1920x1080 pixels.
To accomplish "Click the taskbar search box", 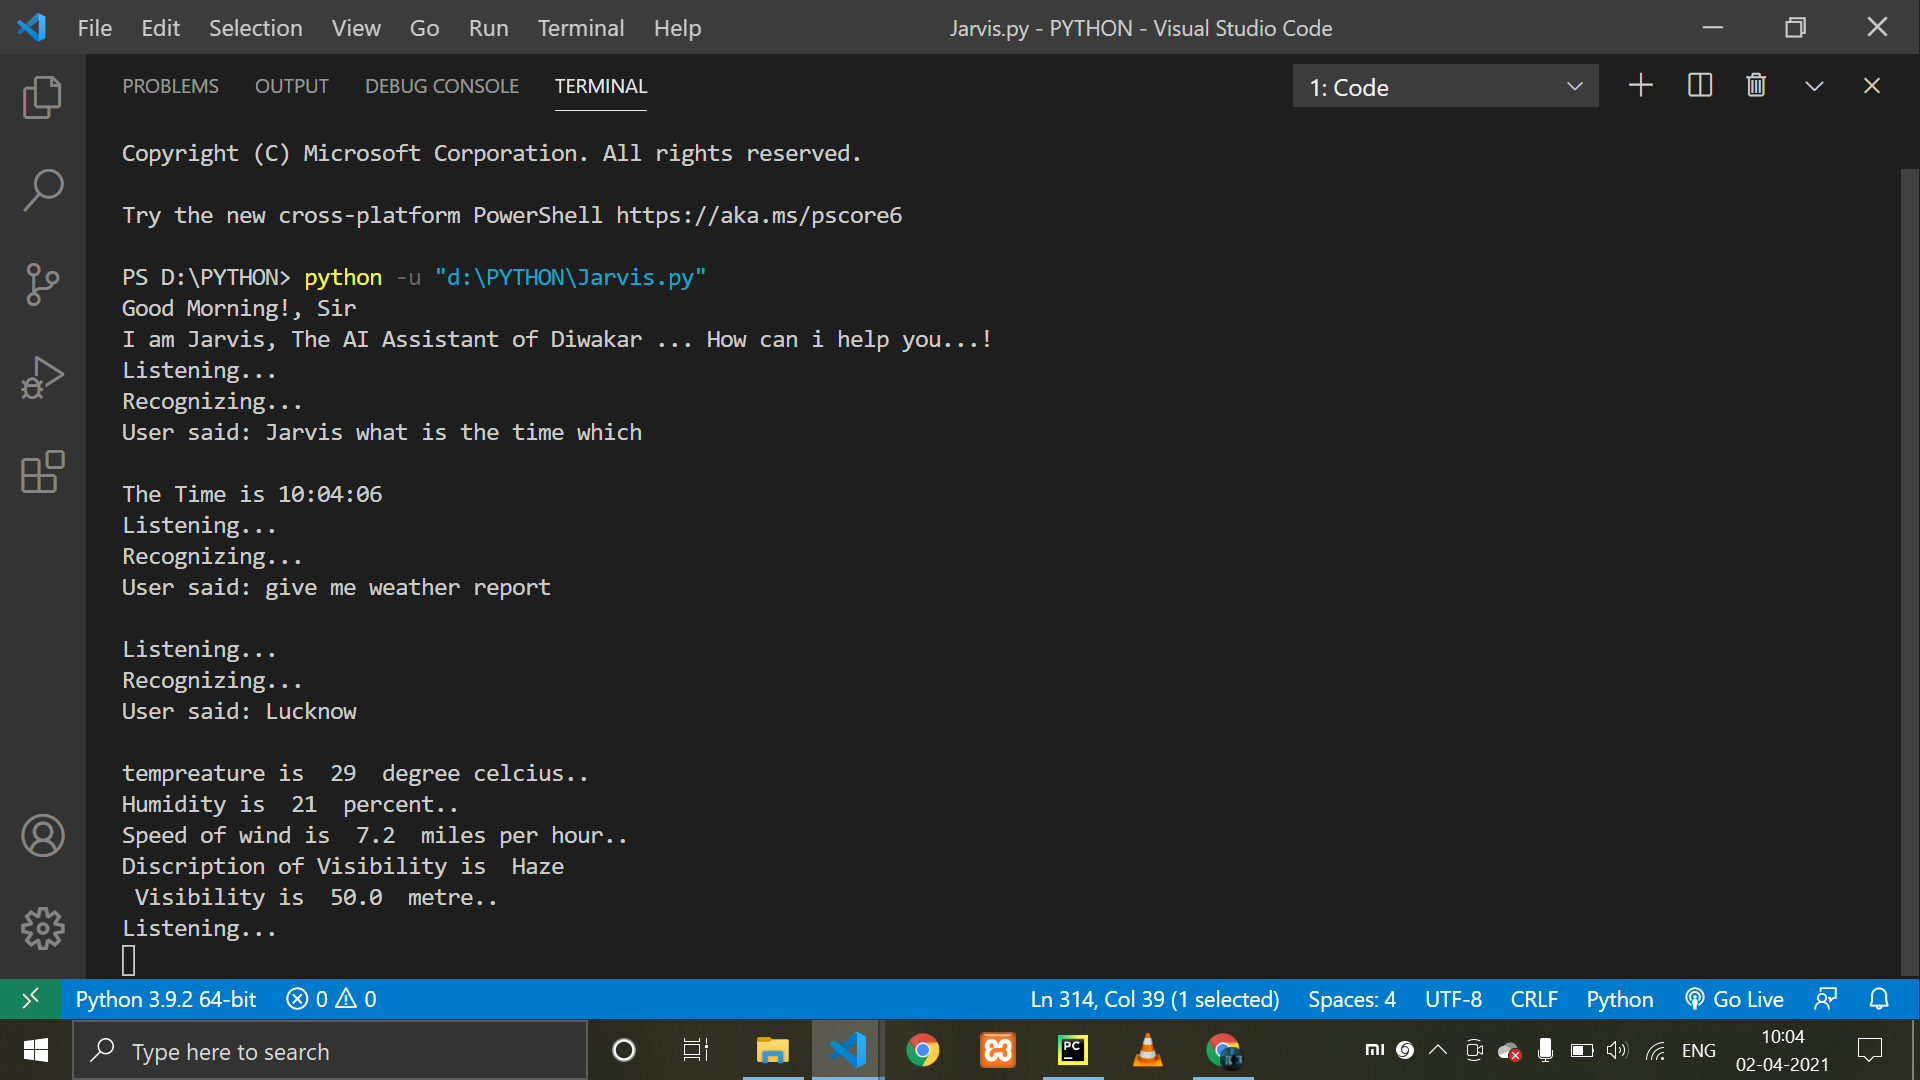I will click(330, 1051).
